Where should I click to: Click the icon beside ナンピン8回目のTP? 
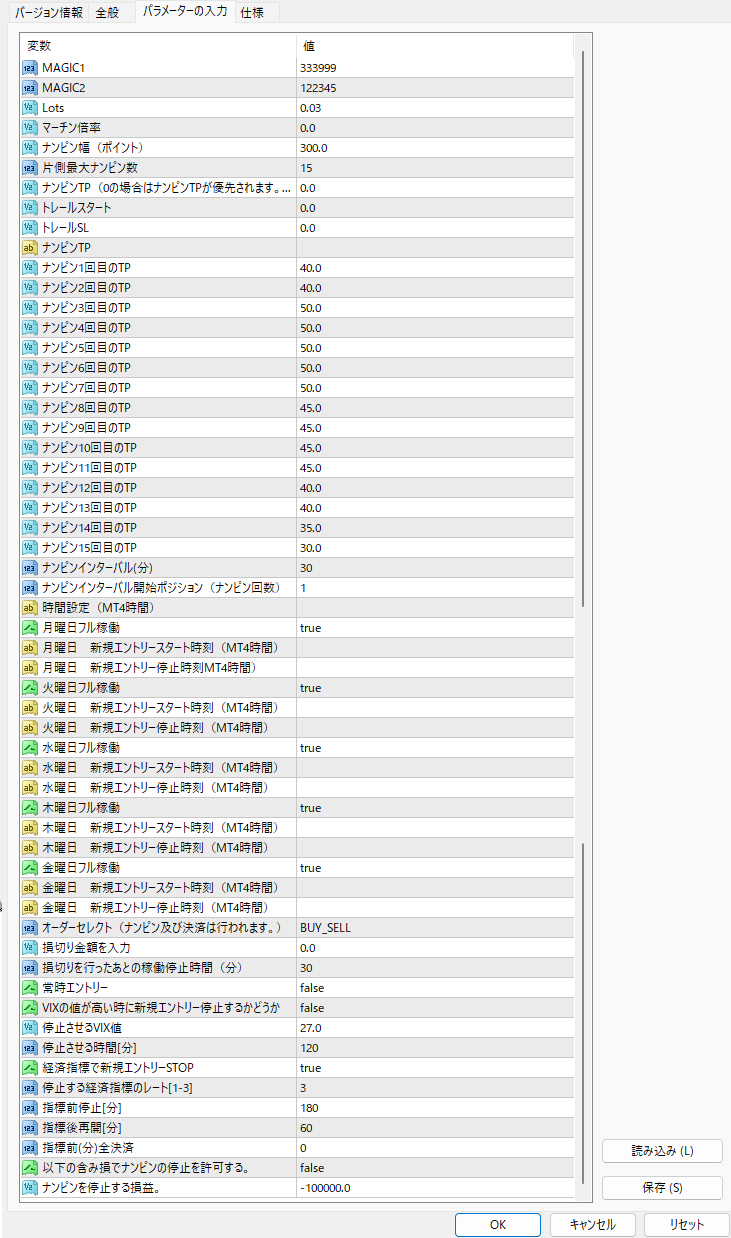pyautogui.click(x=29, y=408)
